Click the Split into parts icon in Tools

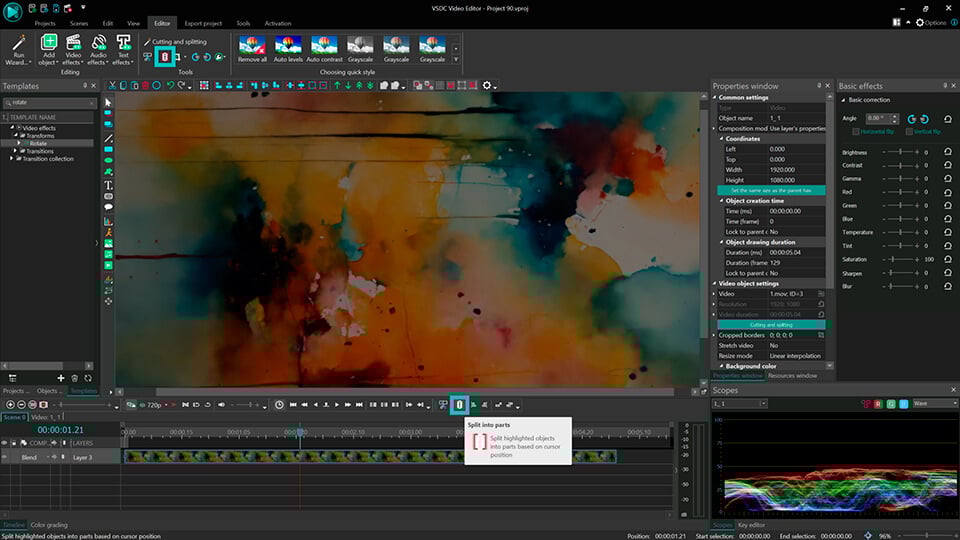165,57
